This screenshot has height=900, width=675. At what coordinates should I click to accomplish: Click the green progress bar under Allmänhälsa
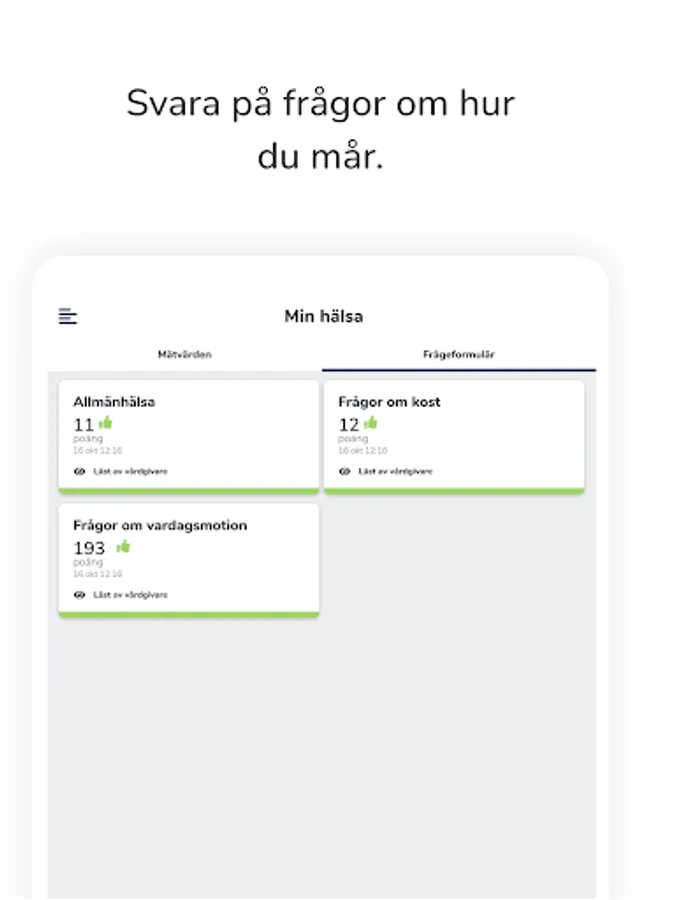(x=188, y=490)
